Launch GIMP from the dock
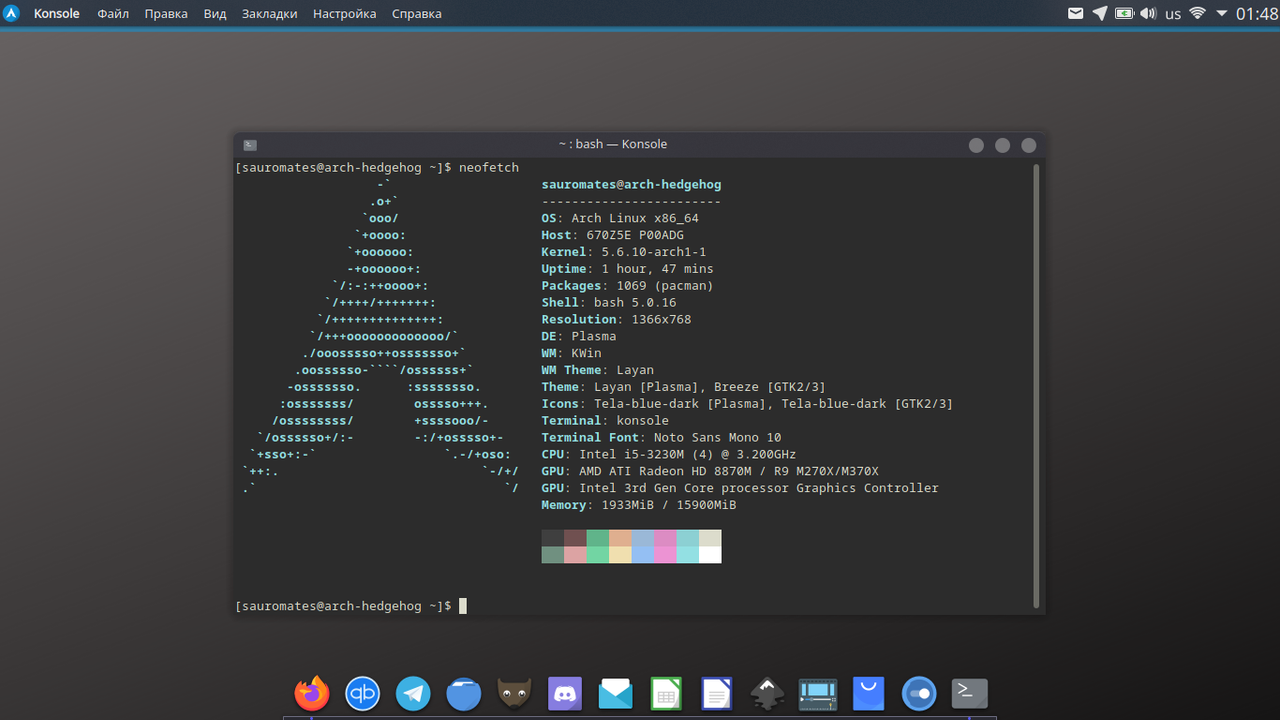This screenshot has height=720, width=1280. (x=515, y=693)
